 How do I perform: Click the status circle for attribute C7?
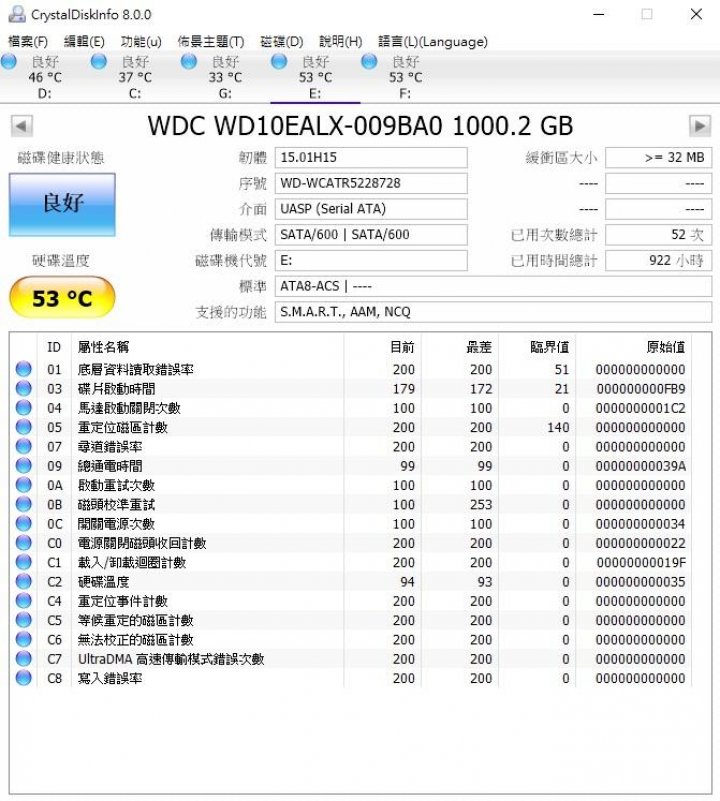point(24,658)
